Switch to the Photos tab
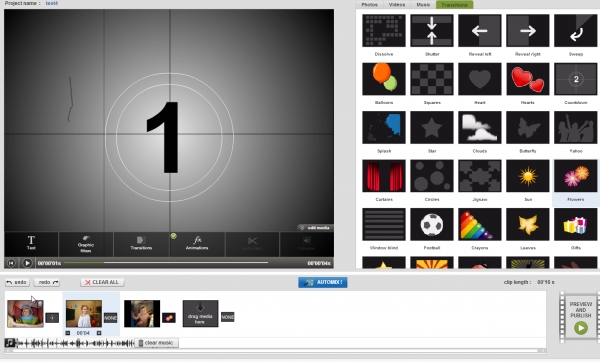The image size is (600, 362). 370,5
